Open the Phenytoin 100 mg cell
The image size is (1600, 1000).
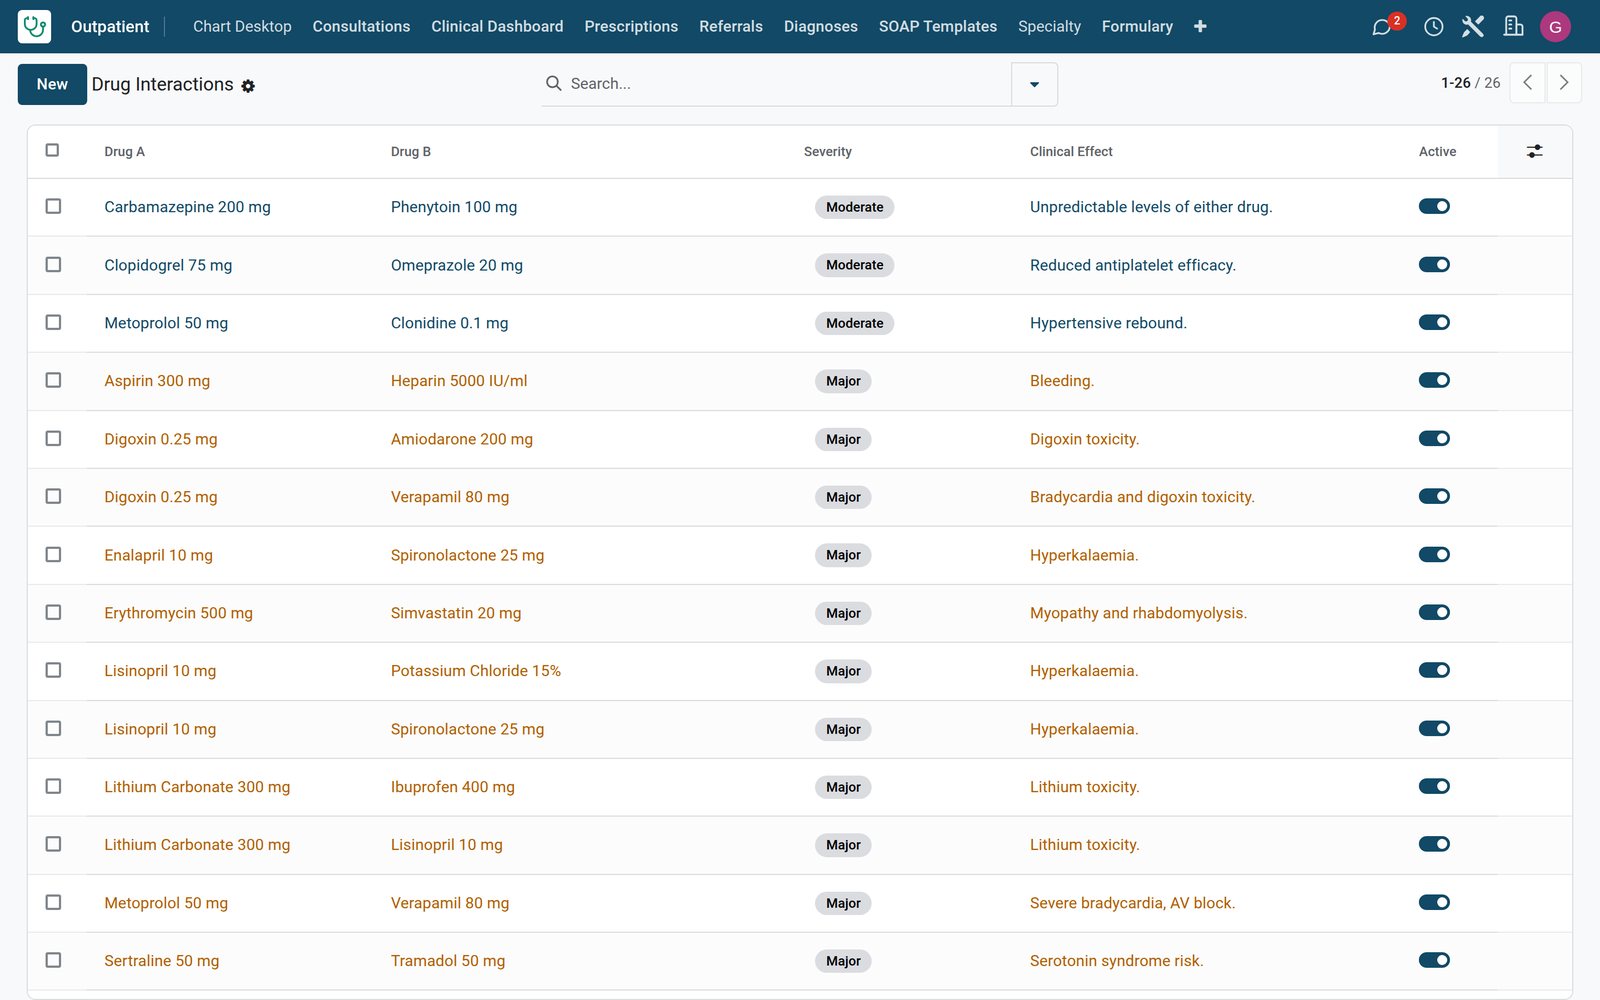point(454,207)
